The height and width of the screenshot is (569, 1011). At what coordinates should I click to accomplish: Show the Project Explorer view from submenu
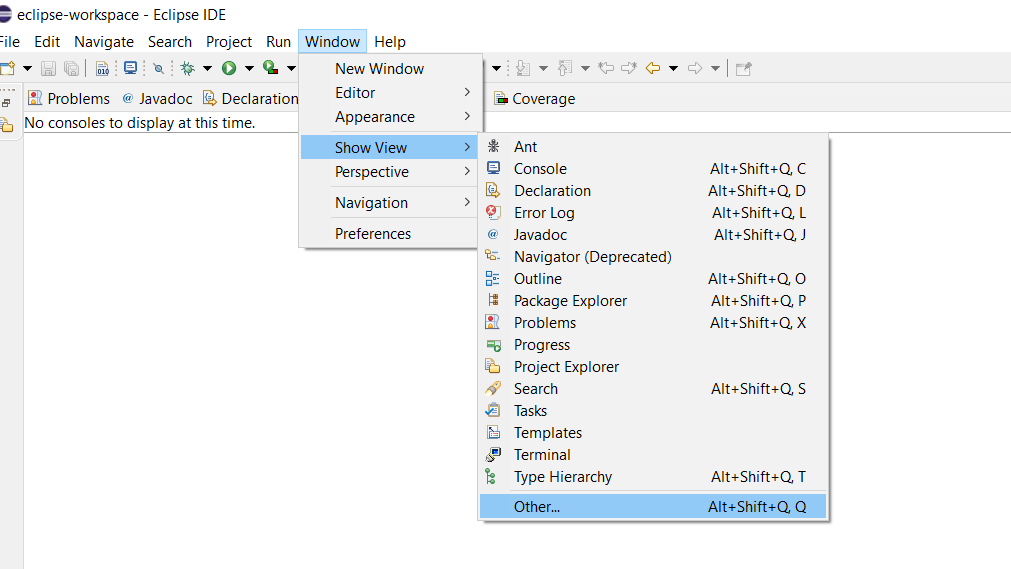tap(653, 367)
